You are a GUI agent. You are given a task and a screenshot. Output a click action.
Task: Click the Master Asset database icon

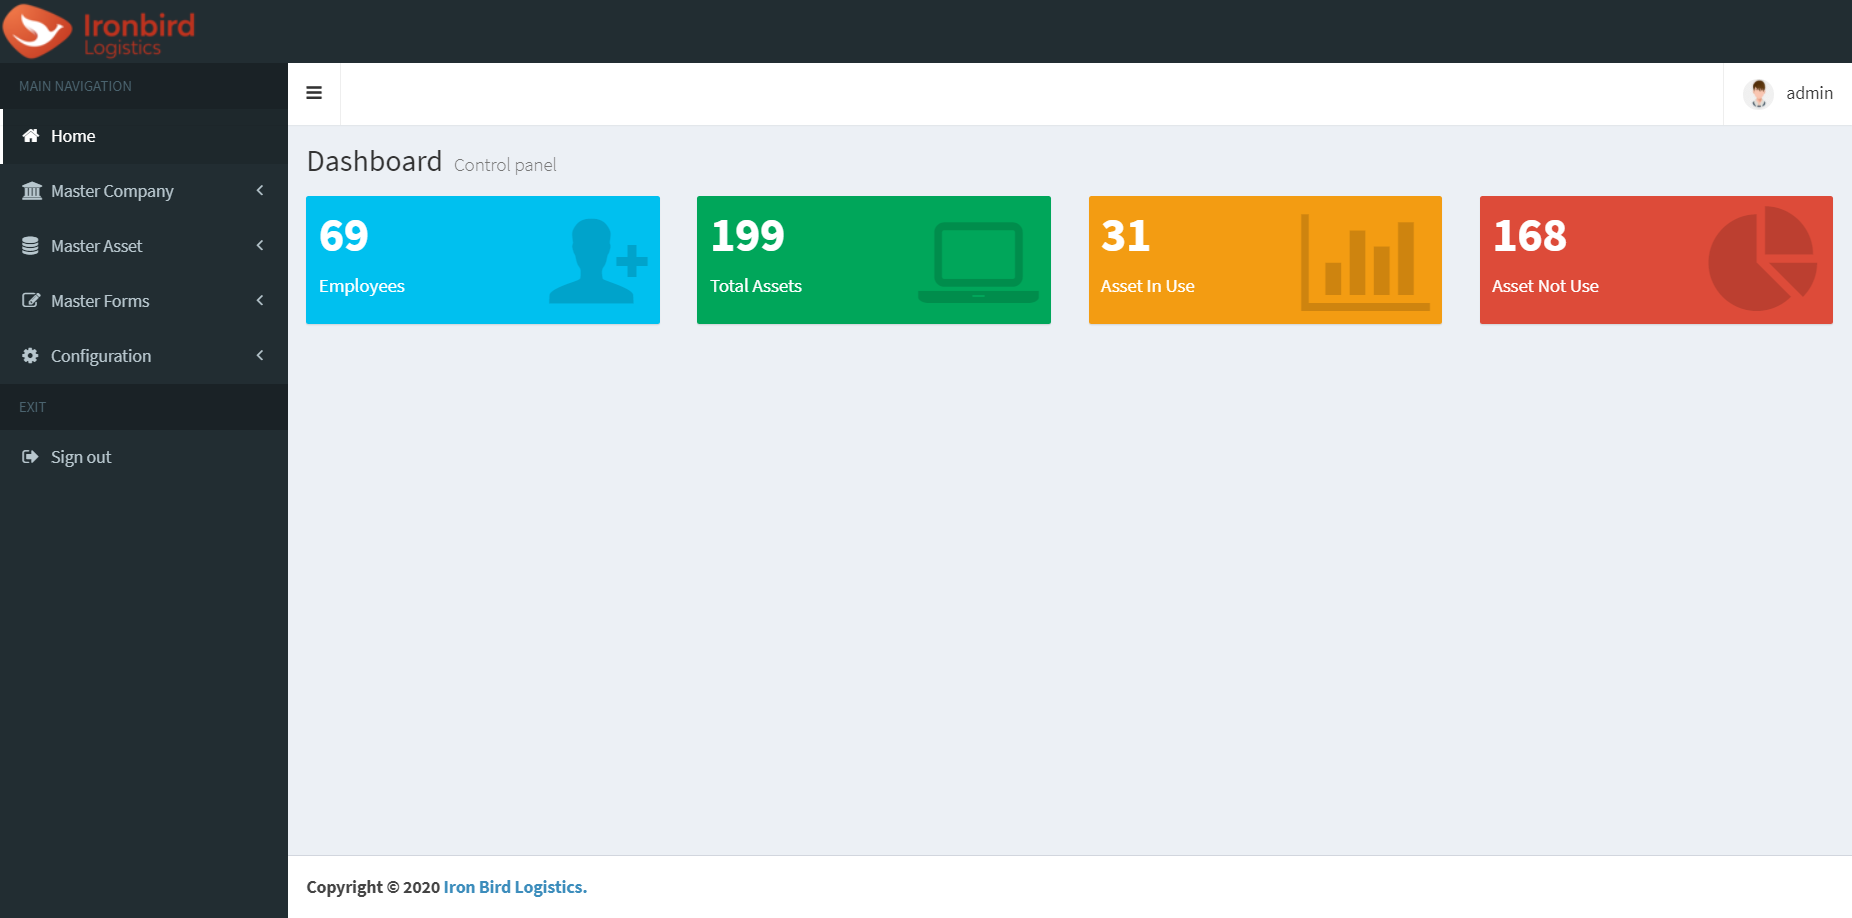pos(31,246)
